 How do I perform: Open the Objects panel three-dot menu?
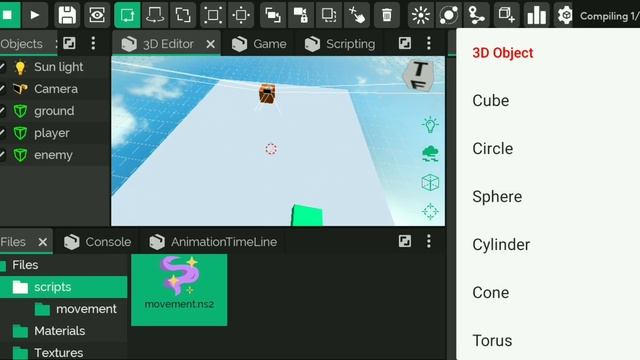coord(93,43)
